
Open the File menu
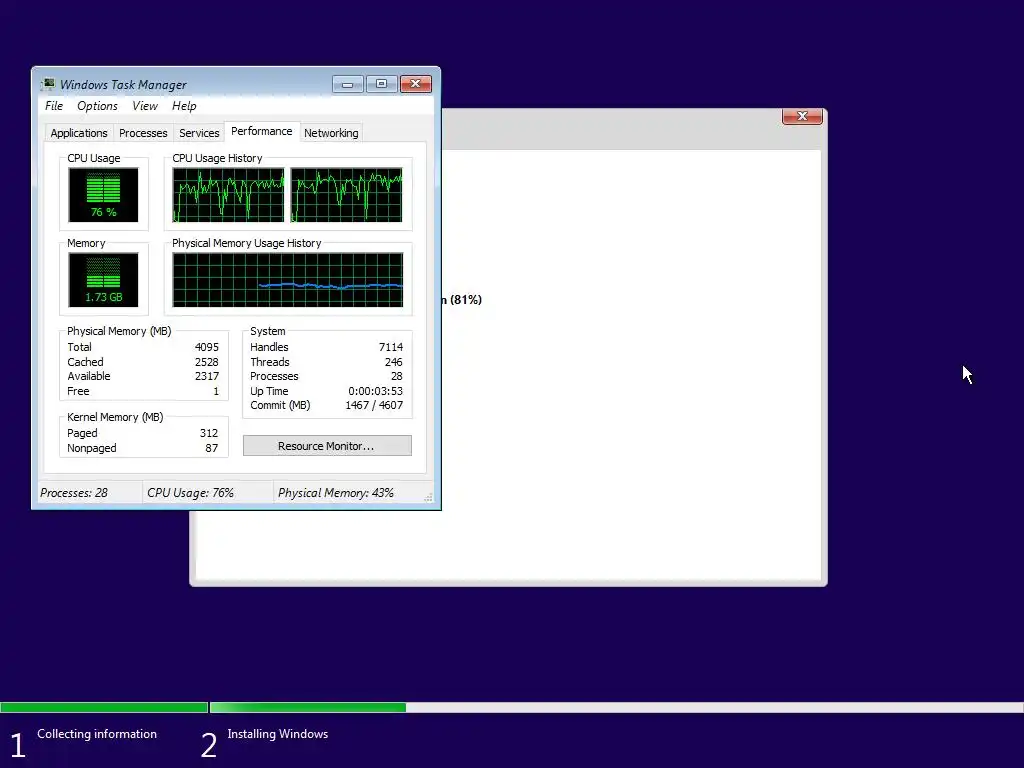coord(54,106)
